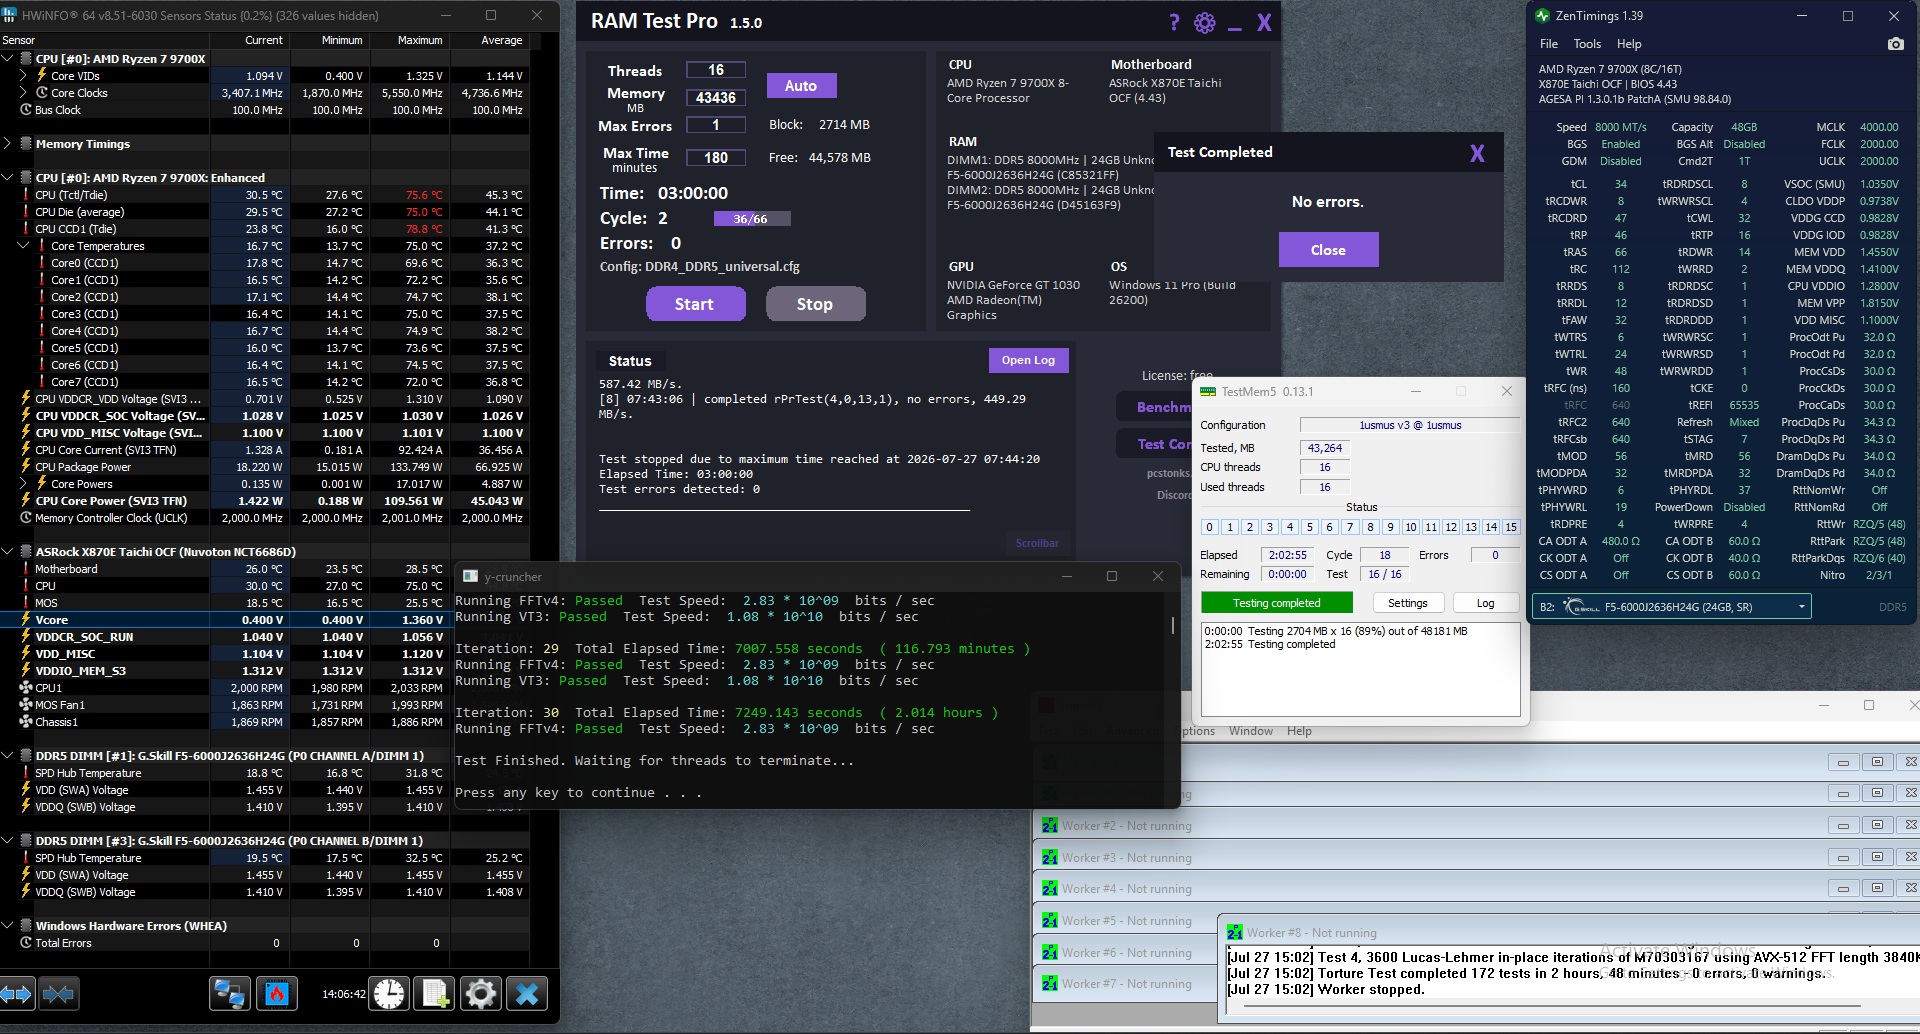Viewport: 1920px width, 1034px height.
Task: Open Prime95 Window menu
Action: (x=1251, y=731)
